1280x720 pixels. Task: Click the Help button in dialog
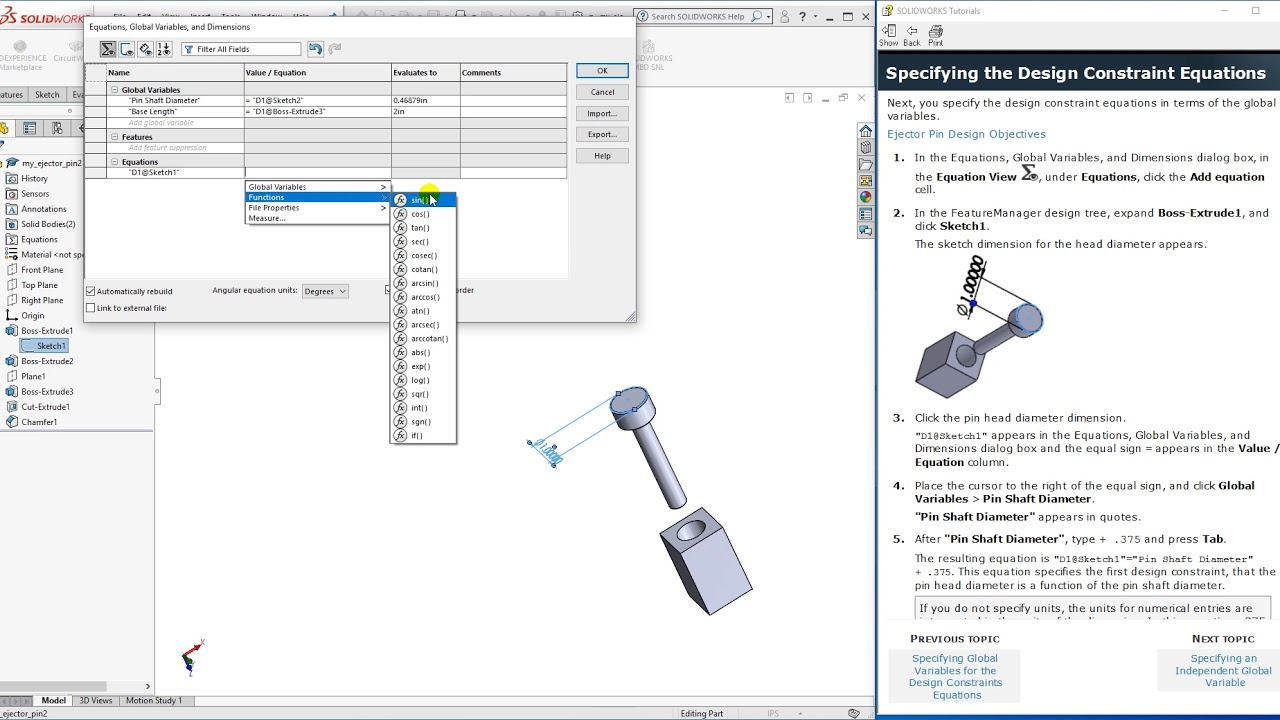[x=602, y=155]
